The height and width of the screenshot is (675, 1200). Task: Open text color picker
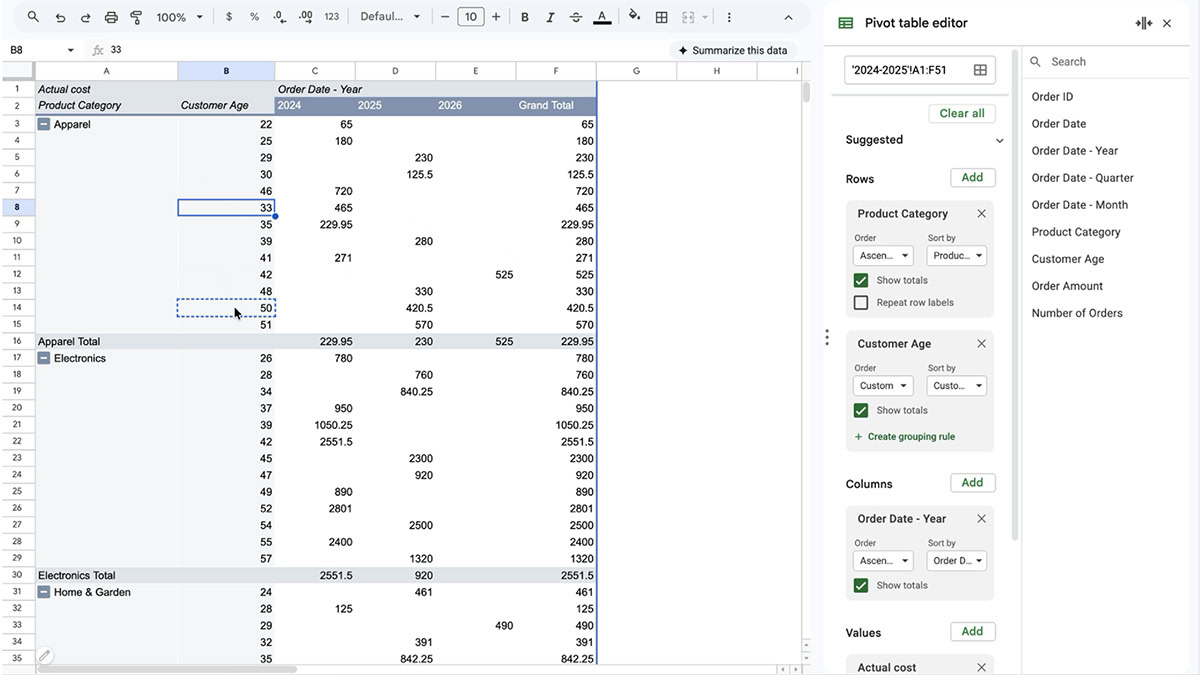[601, 17]
